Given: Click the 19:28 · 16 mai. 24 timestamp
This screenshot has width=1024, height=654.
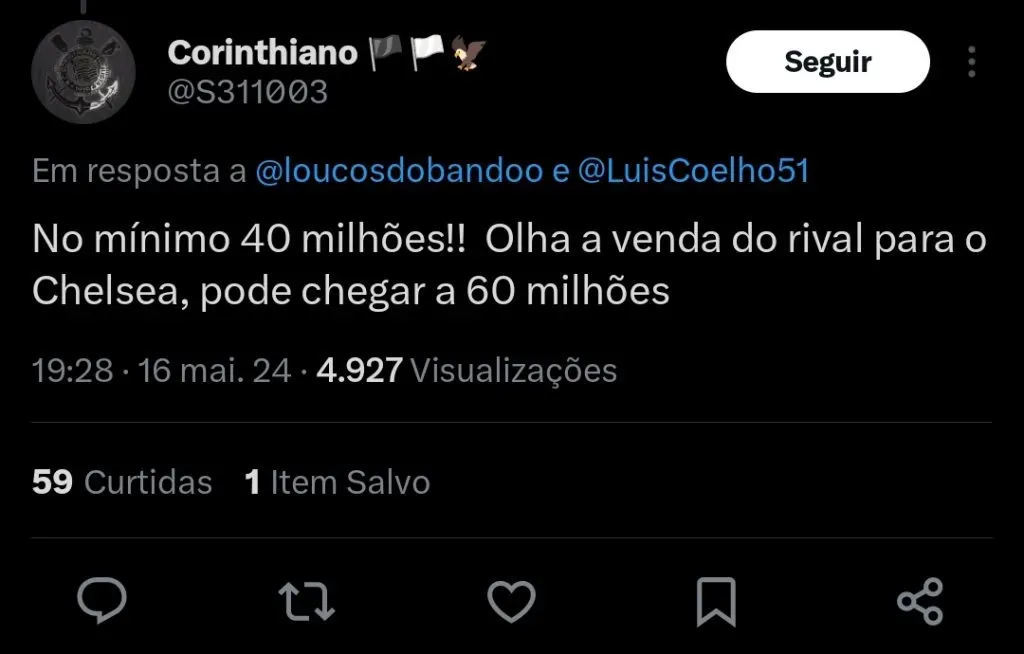Looking at the screenshot, I should [x=162, y=371].
